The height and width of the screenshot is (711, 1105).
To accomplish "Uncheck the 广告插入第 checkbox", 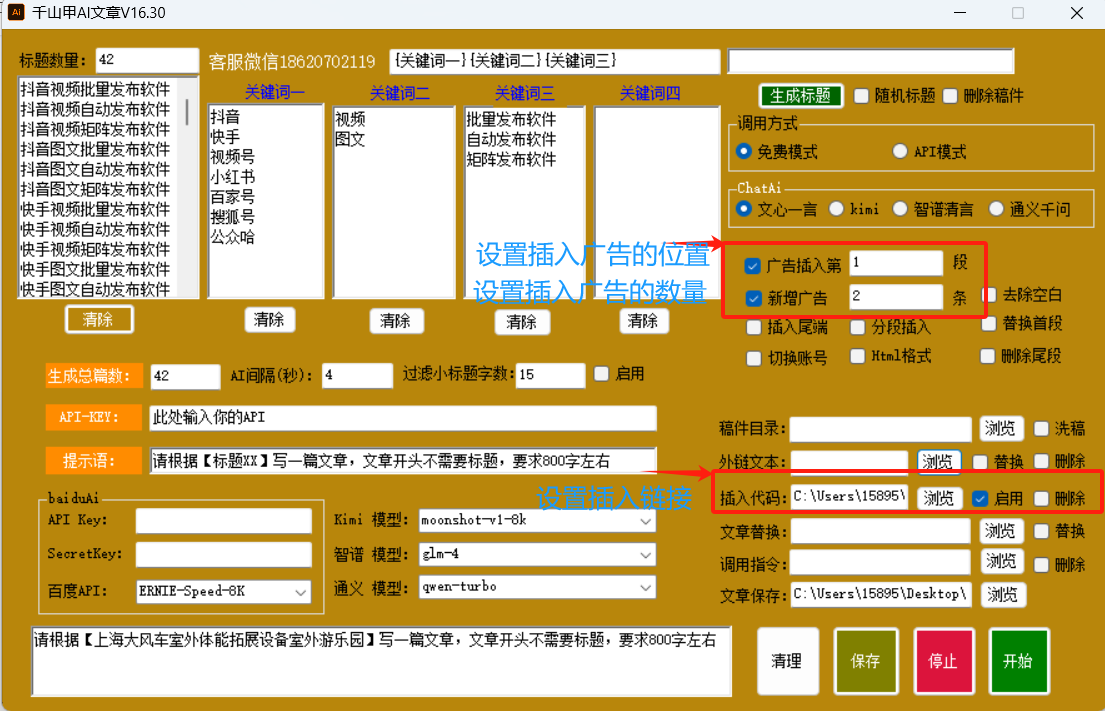I will (x=753, y=266).
